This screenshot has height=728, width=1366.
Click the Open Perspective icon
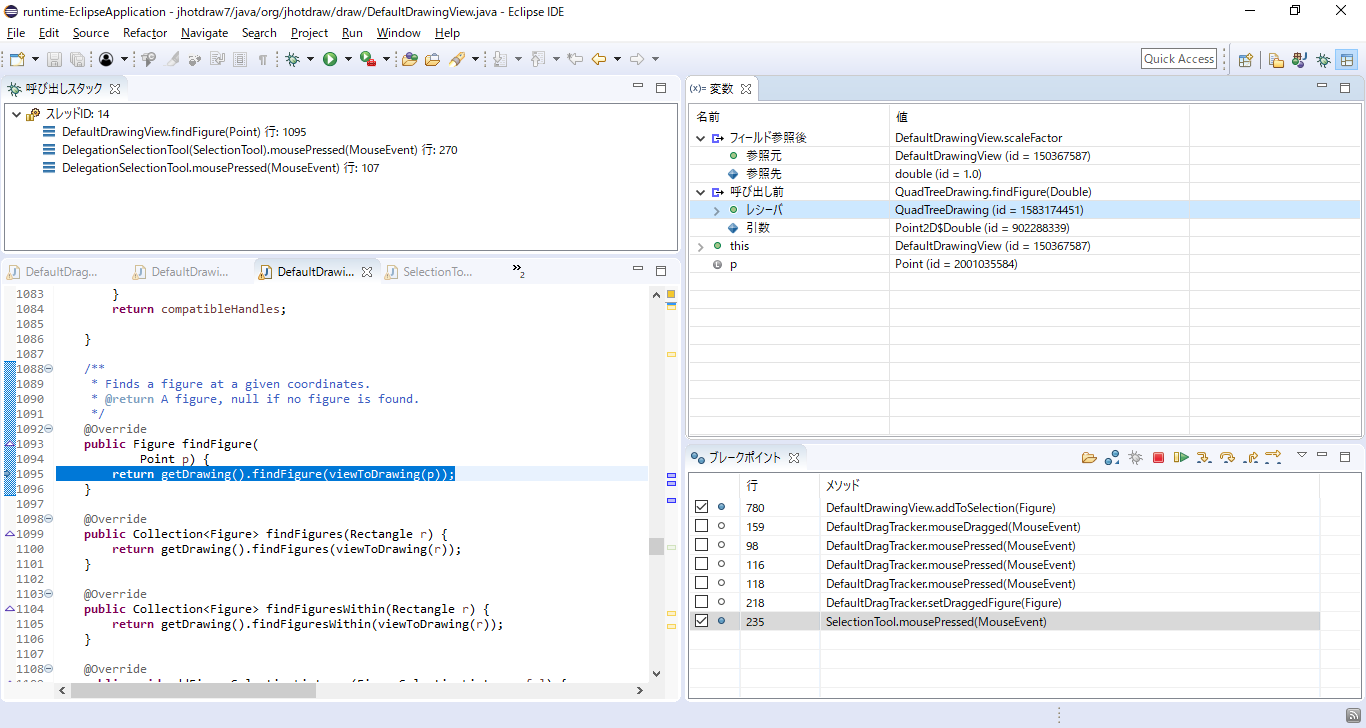[1246, 59]
